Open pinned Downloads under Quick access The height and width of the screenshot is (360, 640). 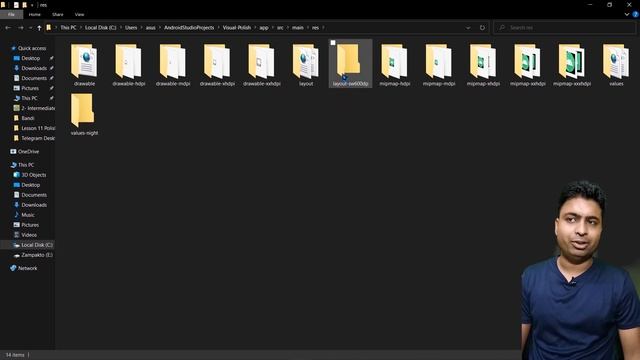tap(34, 68)
